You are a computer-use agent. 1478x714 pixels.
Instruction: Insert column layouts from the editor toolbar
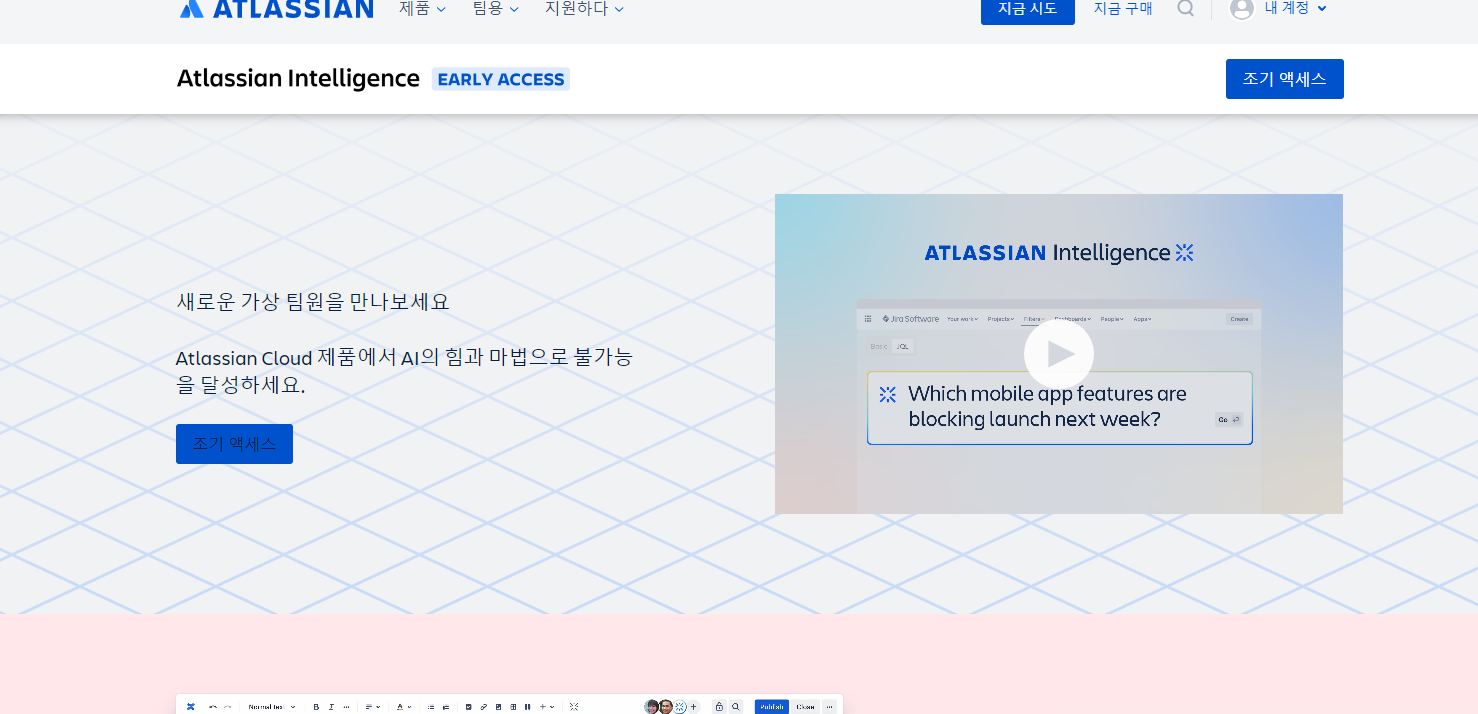528,707
